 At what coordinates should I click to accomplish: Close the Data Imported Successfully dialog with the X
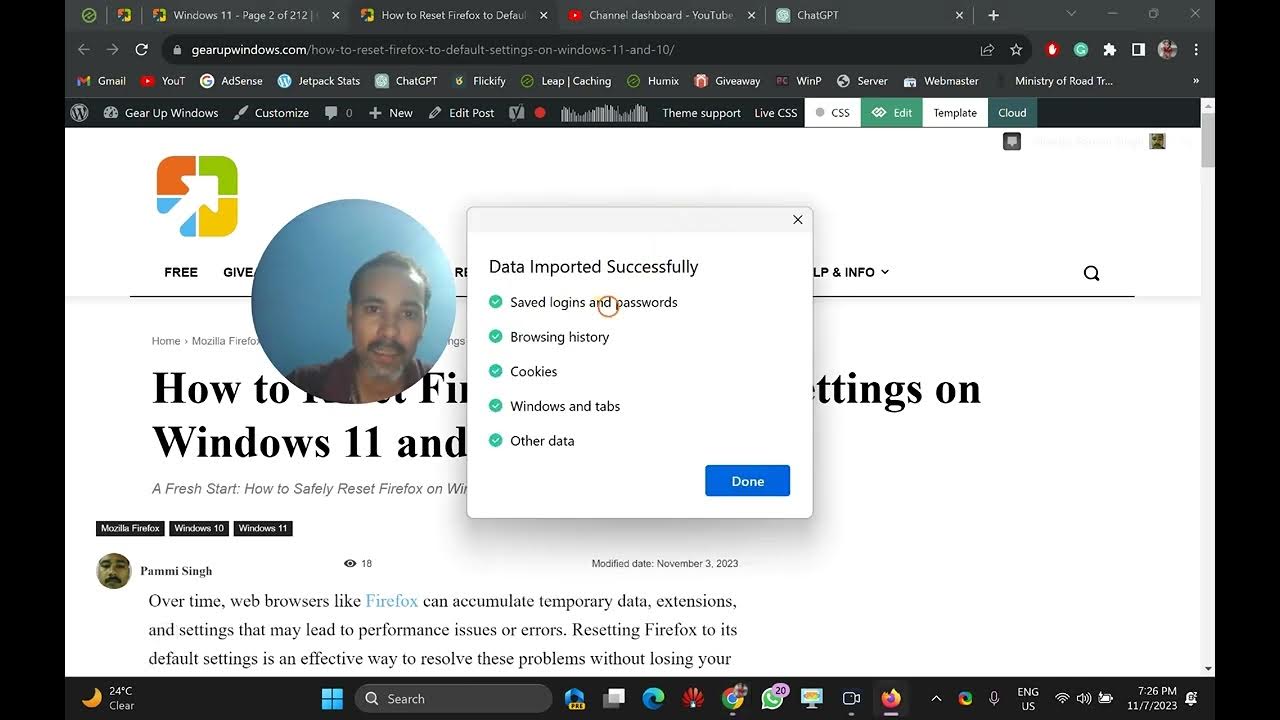[x=798, y=220]
